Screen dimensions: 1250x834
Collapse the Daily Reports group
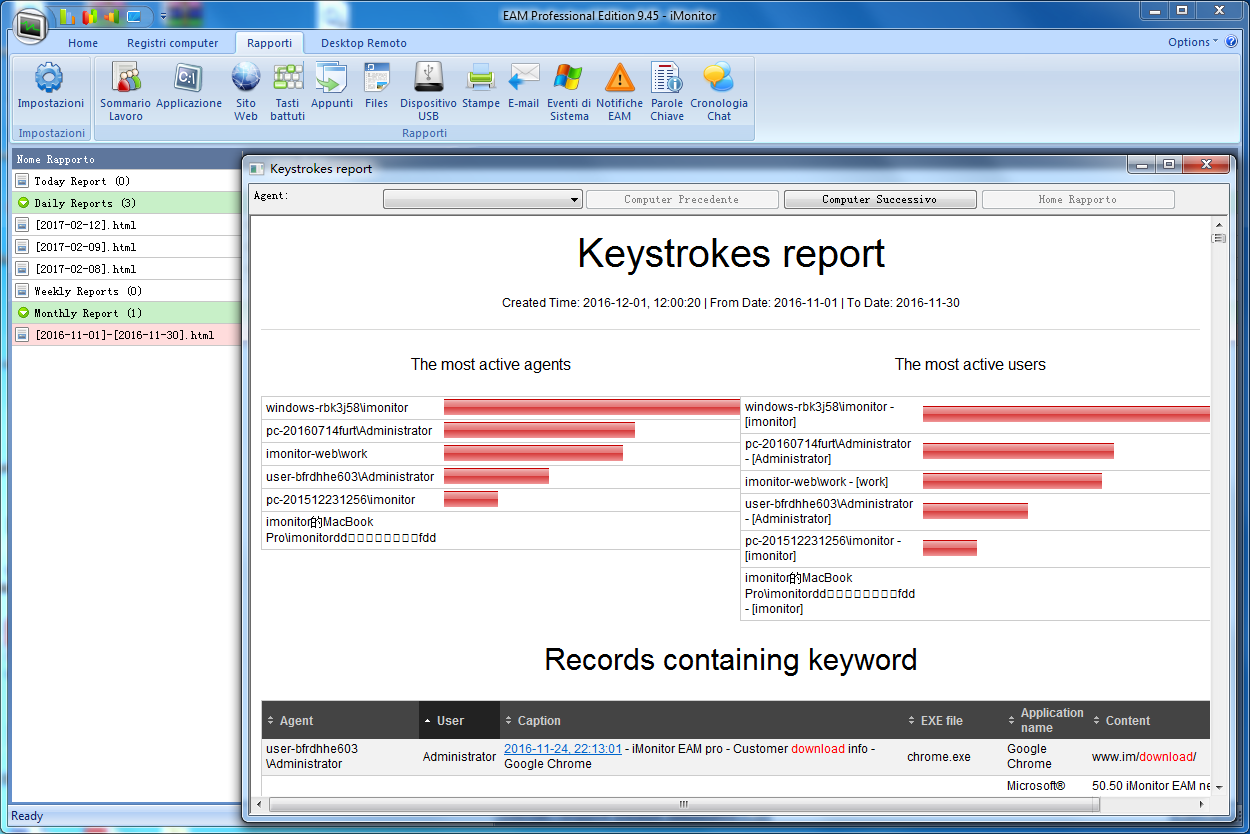coord(24,203)
